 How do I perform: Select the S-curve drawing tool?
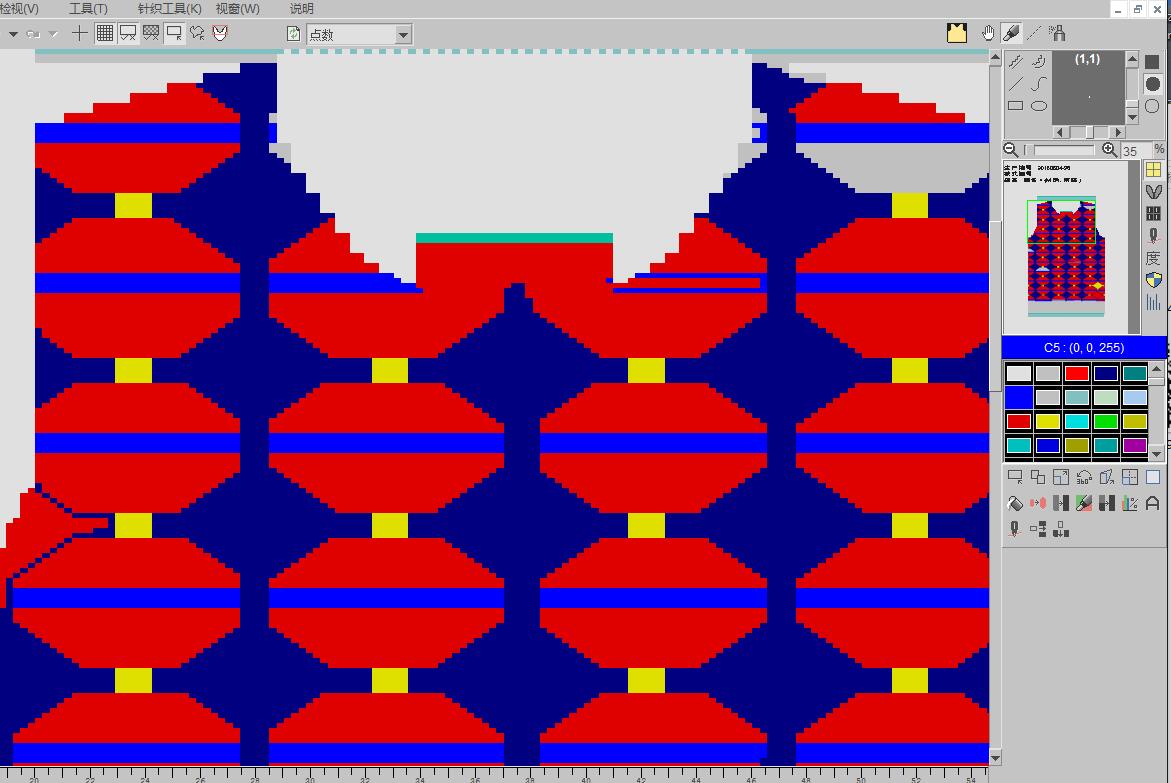click(x=1039, y=84)
